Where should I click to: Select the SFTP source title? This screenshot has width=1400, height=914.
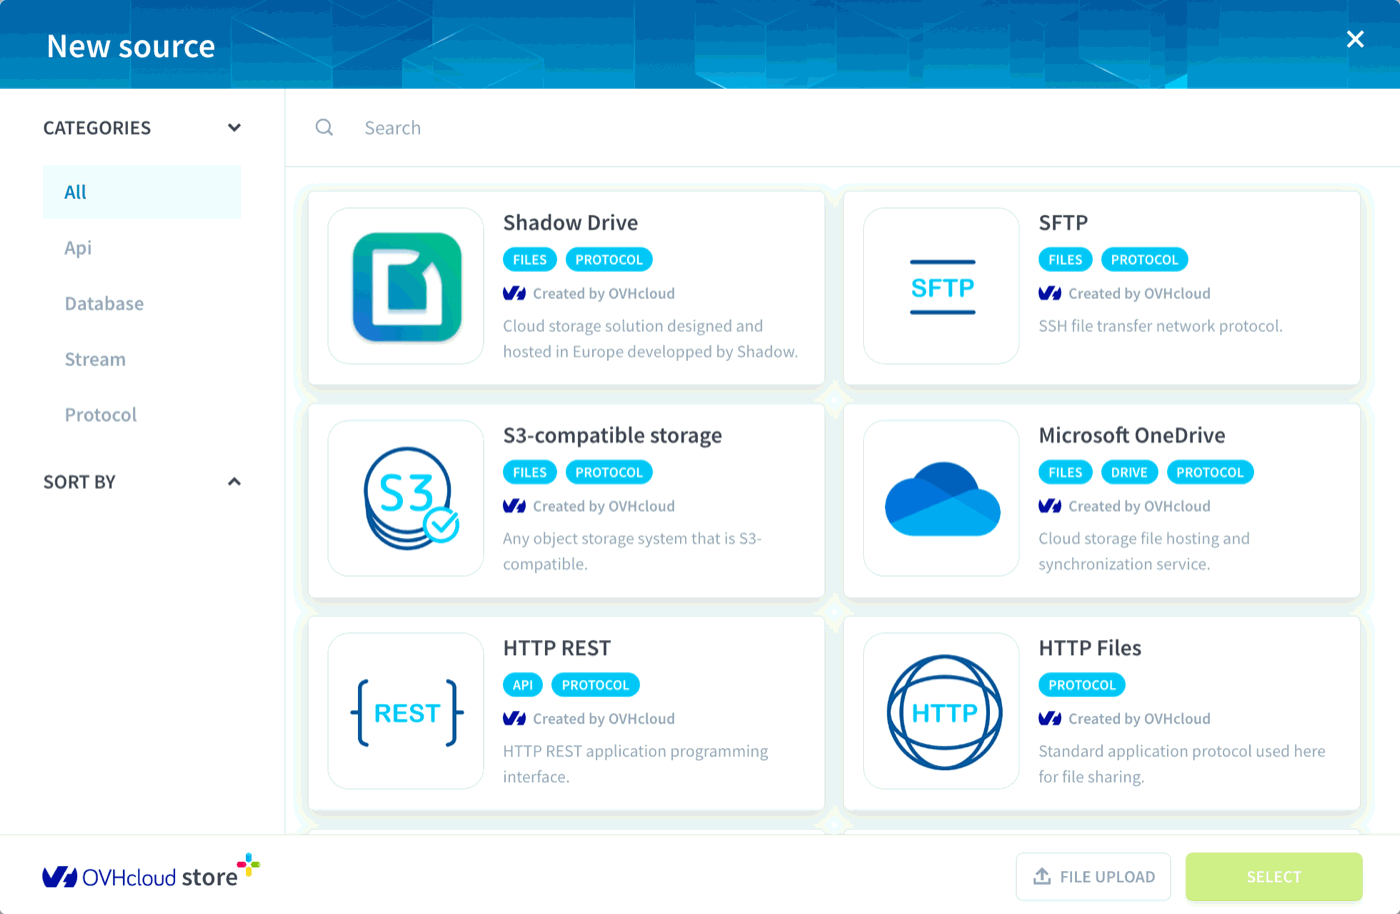(1063, 222)
